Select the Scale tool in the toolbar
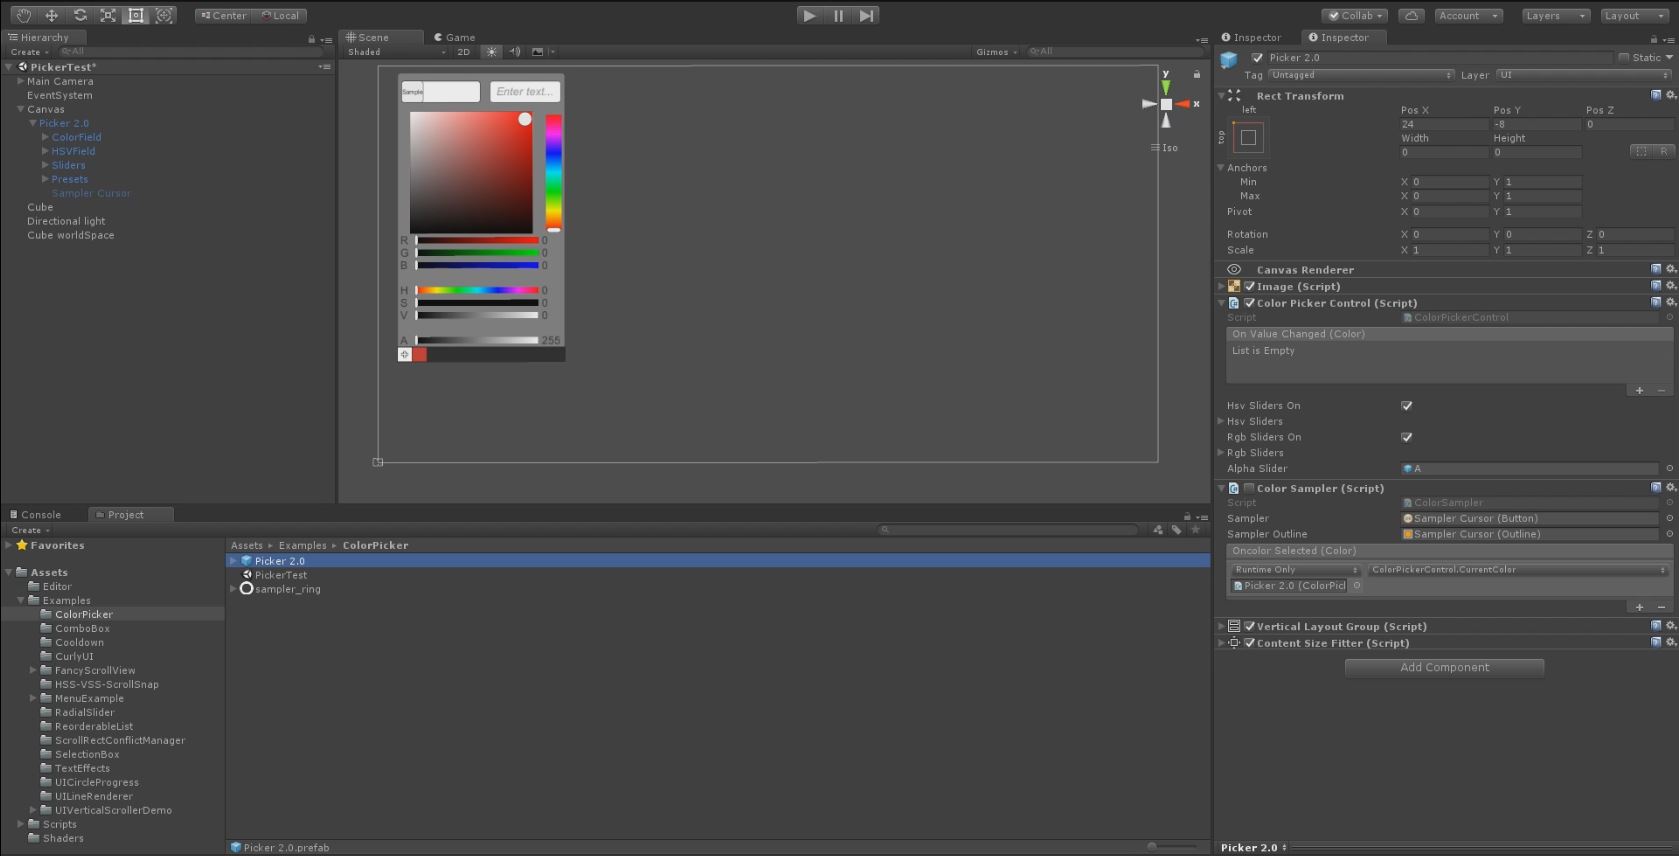 pyautogui.click(x=108, y=15)
